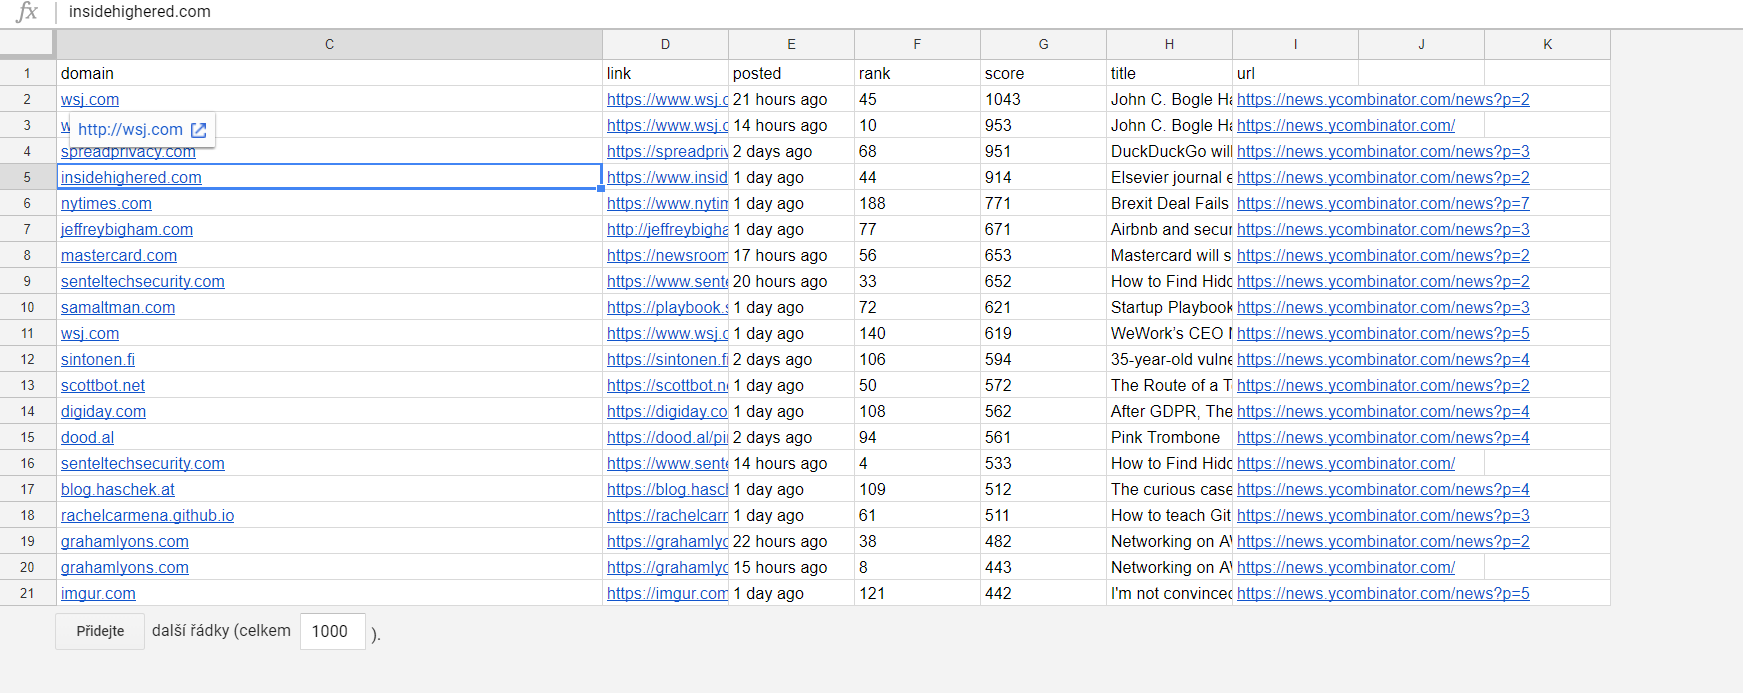Select column K header
The image size is (1743, 693).
(x=1547, y=44)
